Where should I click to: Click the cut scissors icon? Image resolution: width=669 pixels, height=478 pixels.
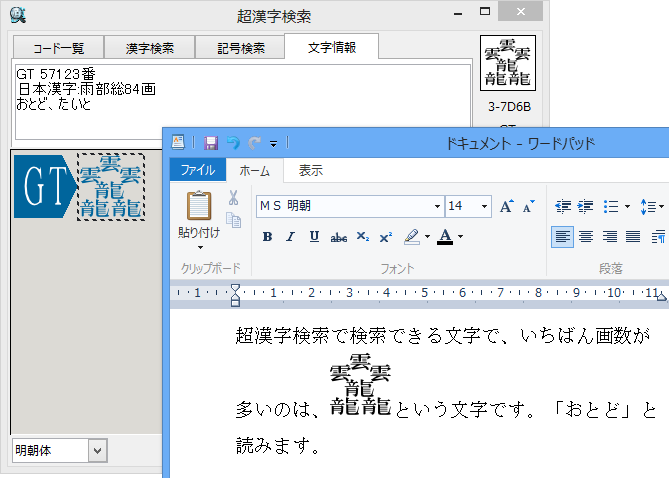(233, 198)
